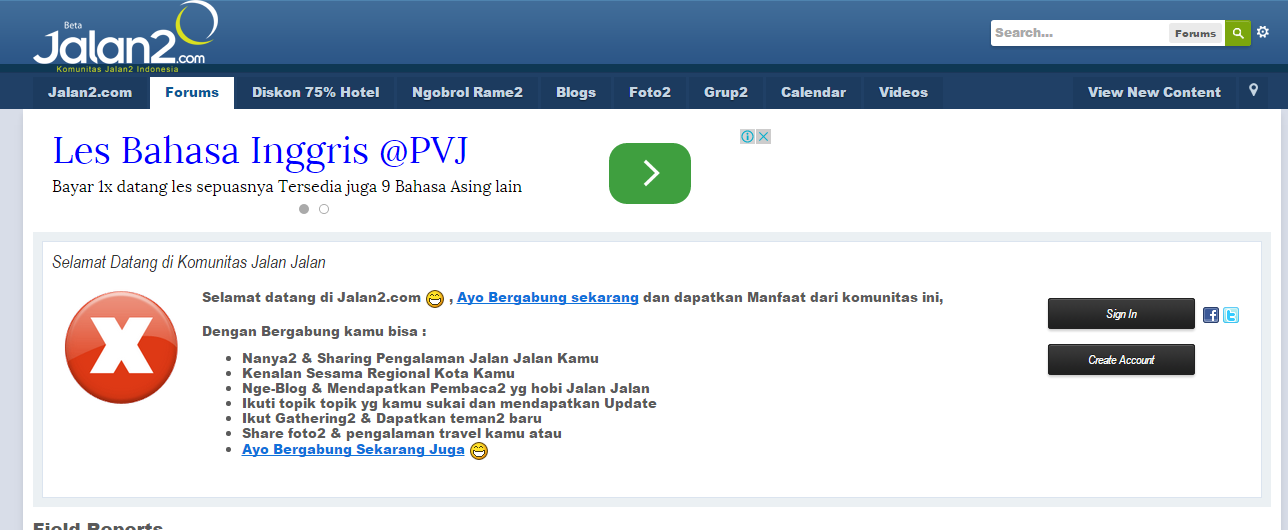Sign in with Twitter icon
This screenshot has width=1288, height=530.
pos(1231,315)
